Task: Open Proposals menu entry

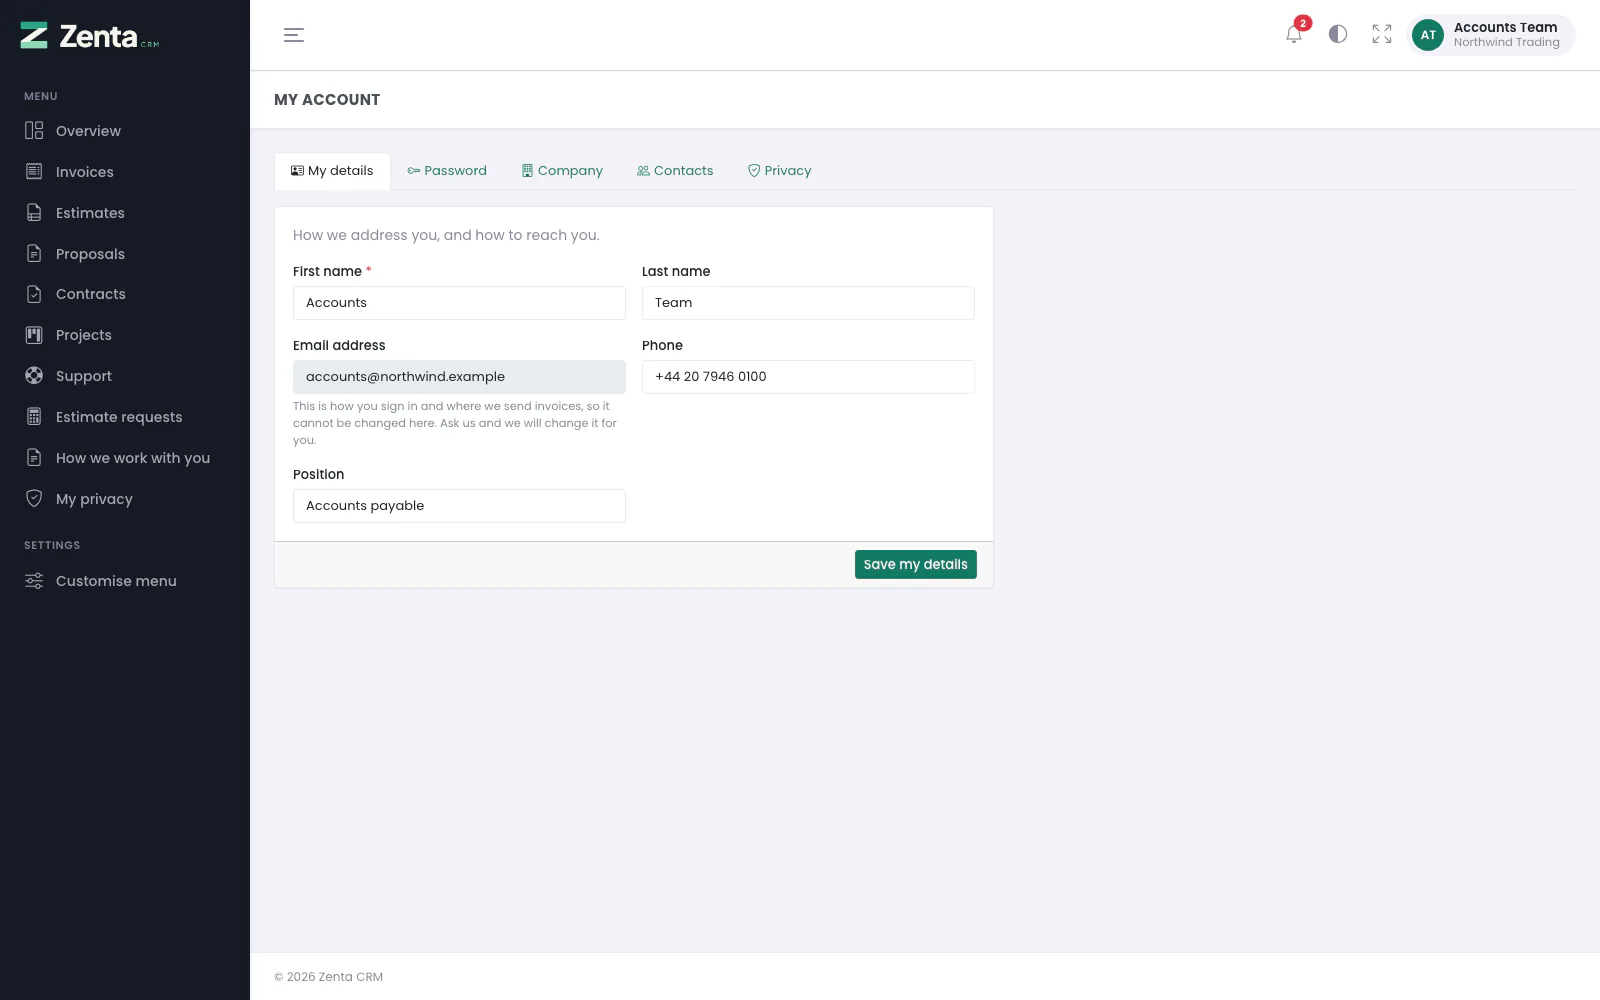Action: [90, 254]
